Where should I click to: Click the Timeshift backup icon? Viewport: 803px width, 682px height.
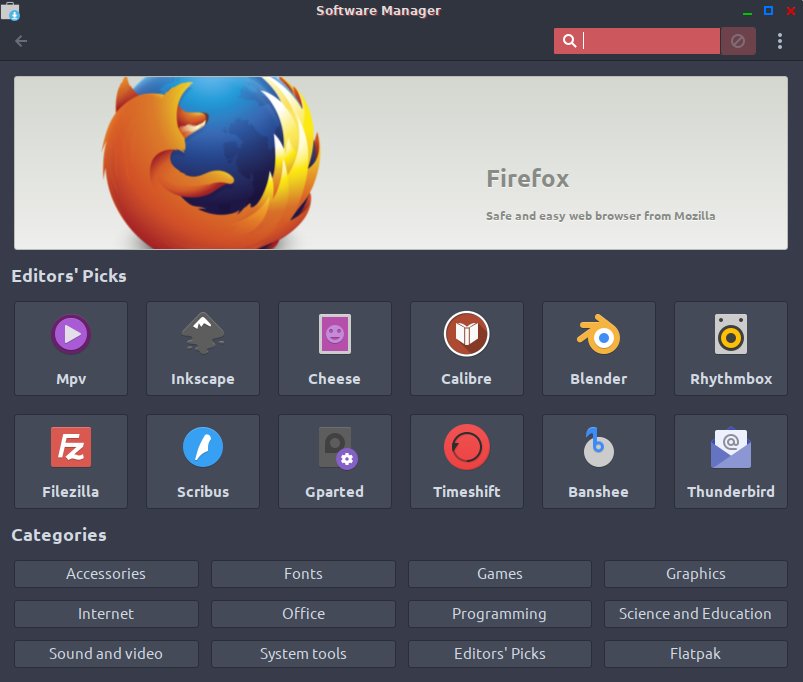coord(466,448)
